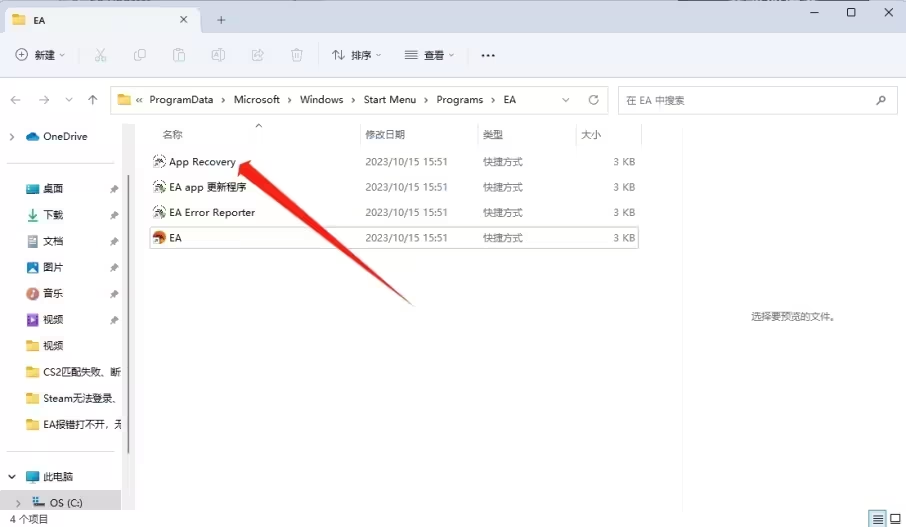This screenshot has width=906, height=527.
Task: Open the New (新建) menu
Action: [x=40, y=55]
